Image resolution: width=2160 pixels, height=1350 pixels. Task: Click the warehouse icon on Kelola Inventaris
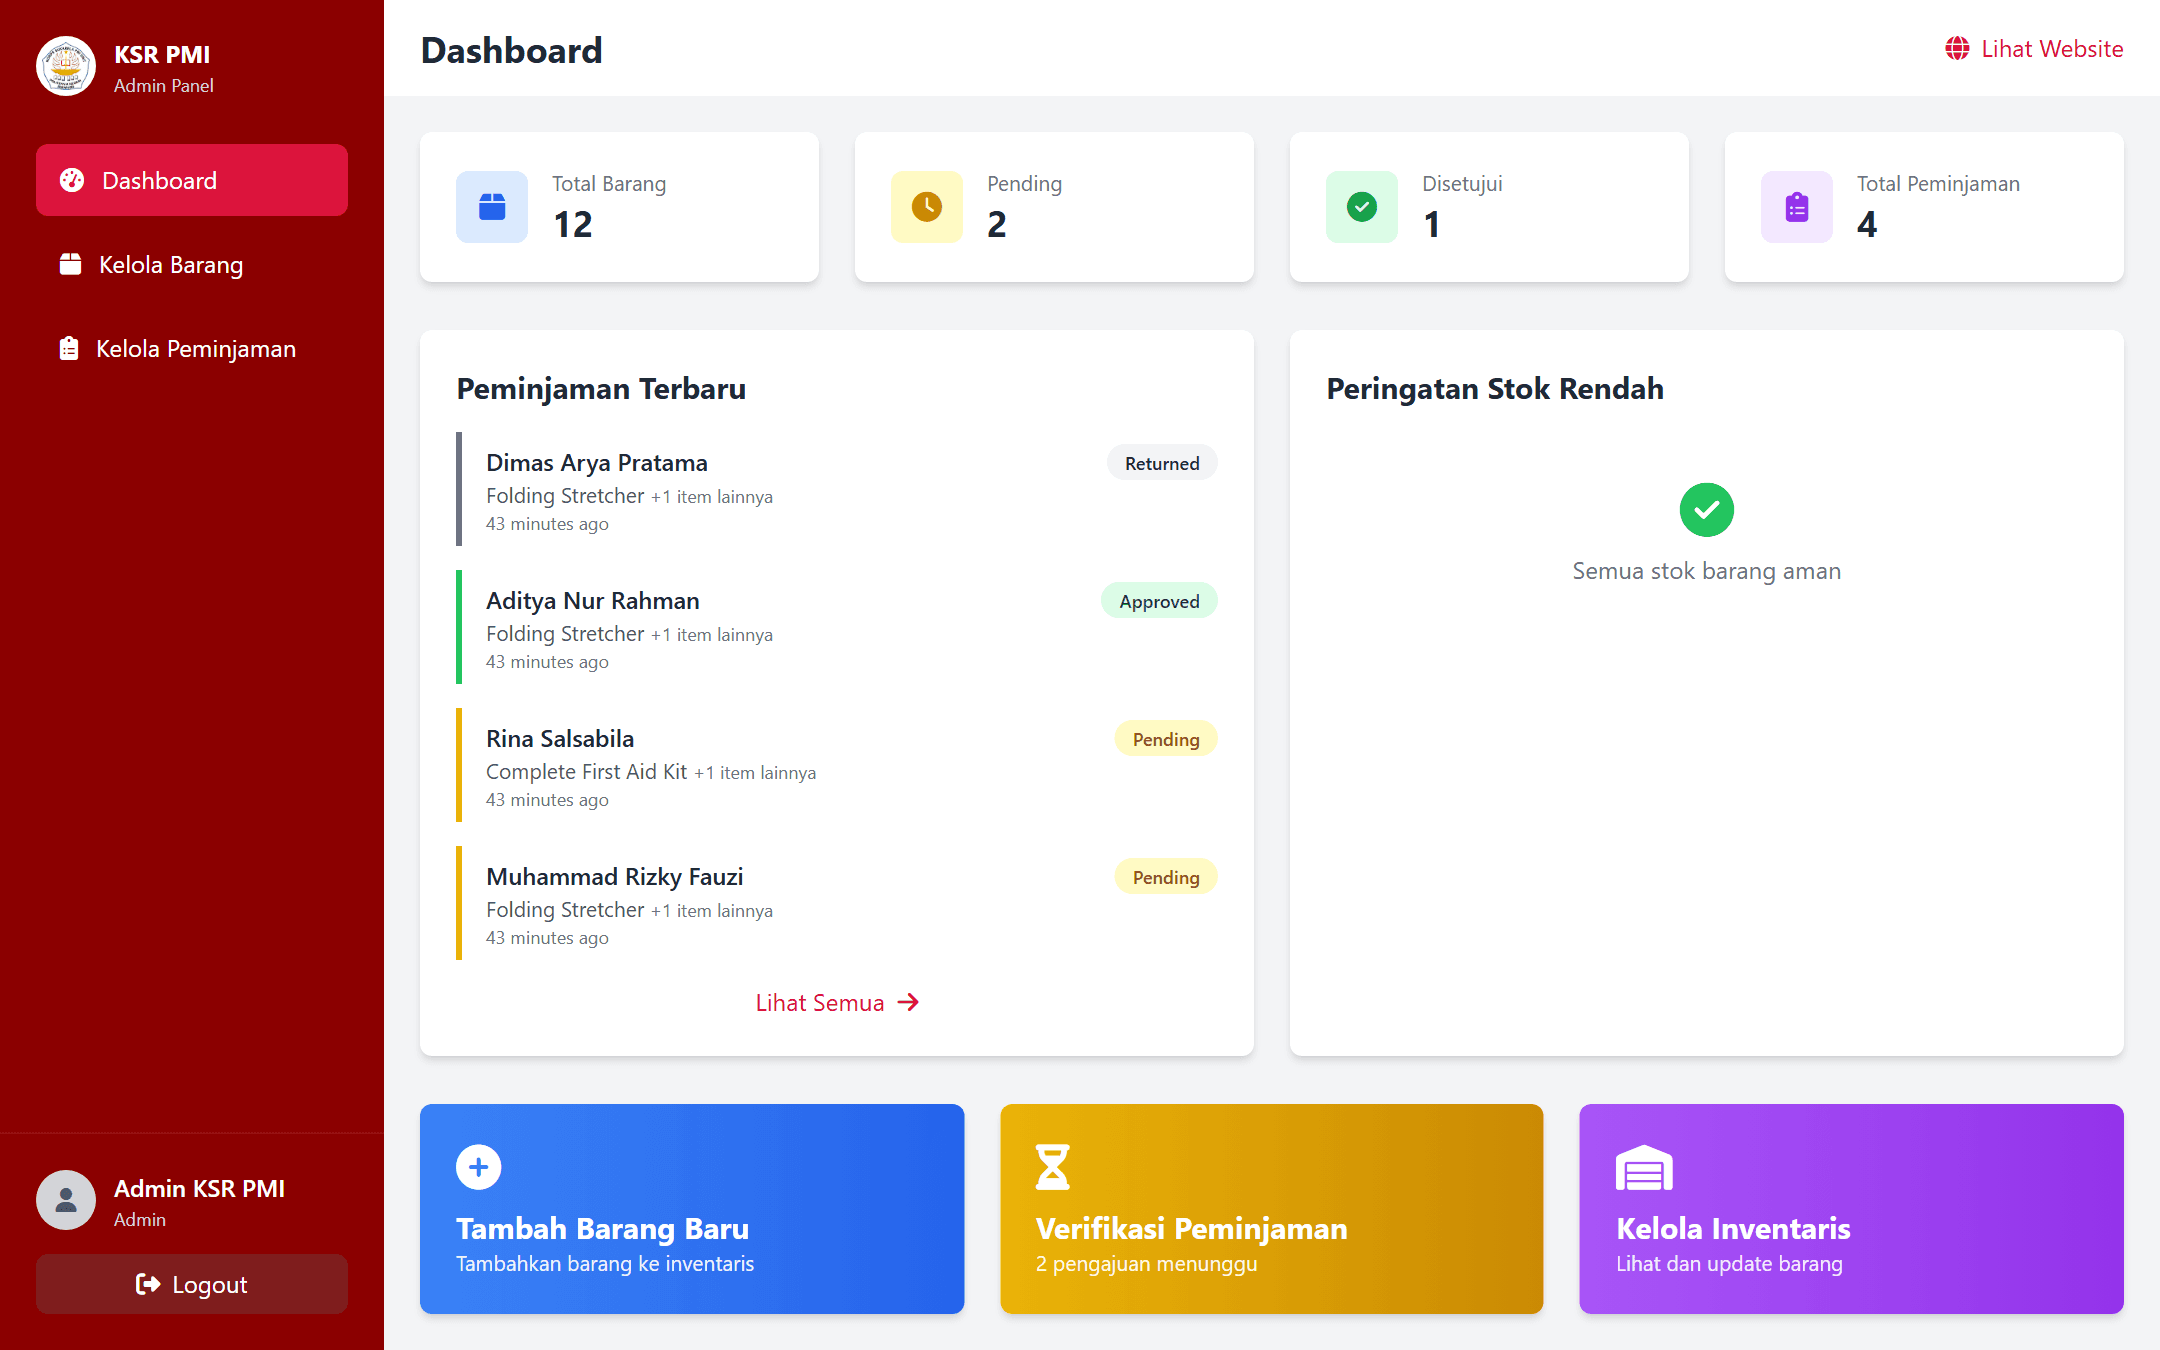1644,1167
